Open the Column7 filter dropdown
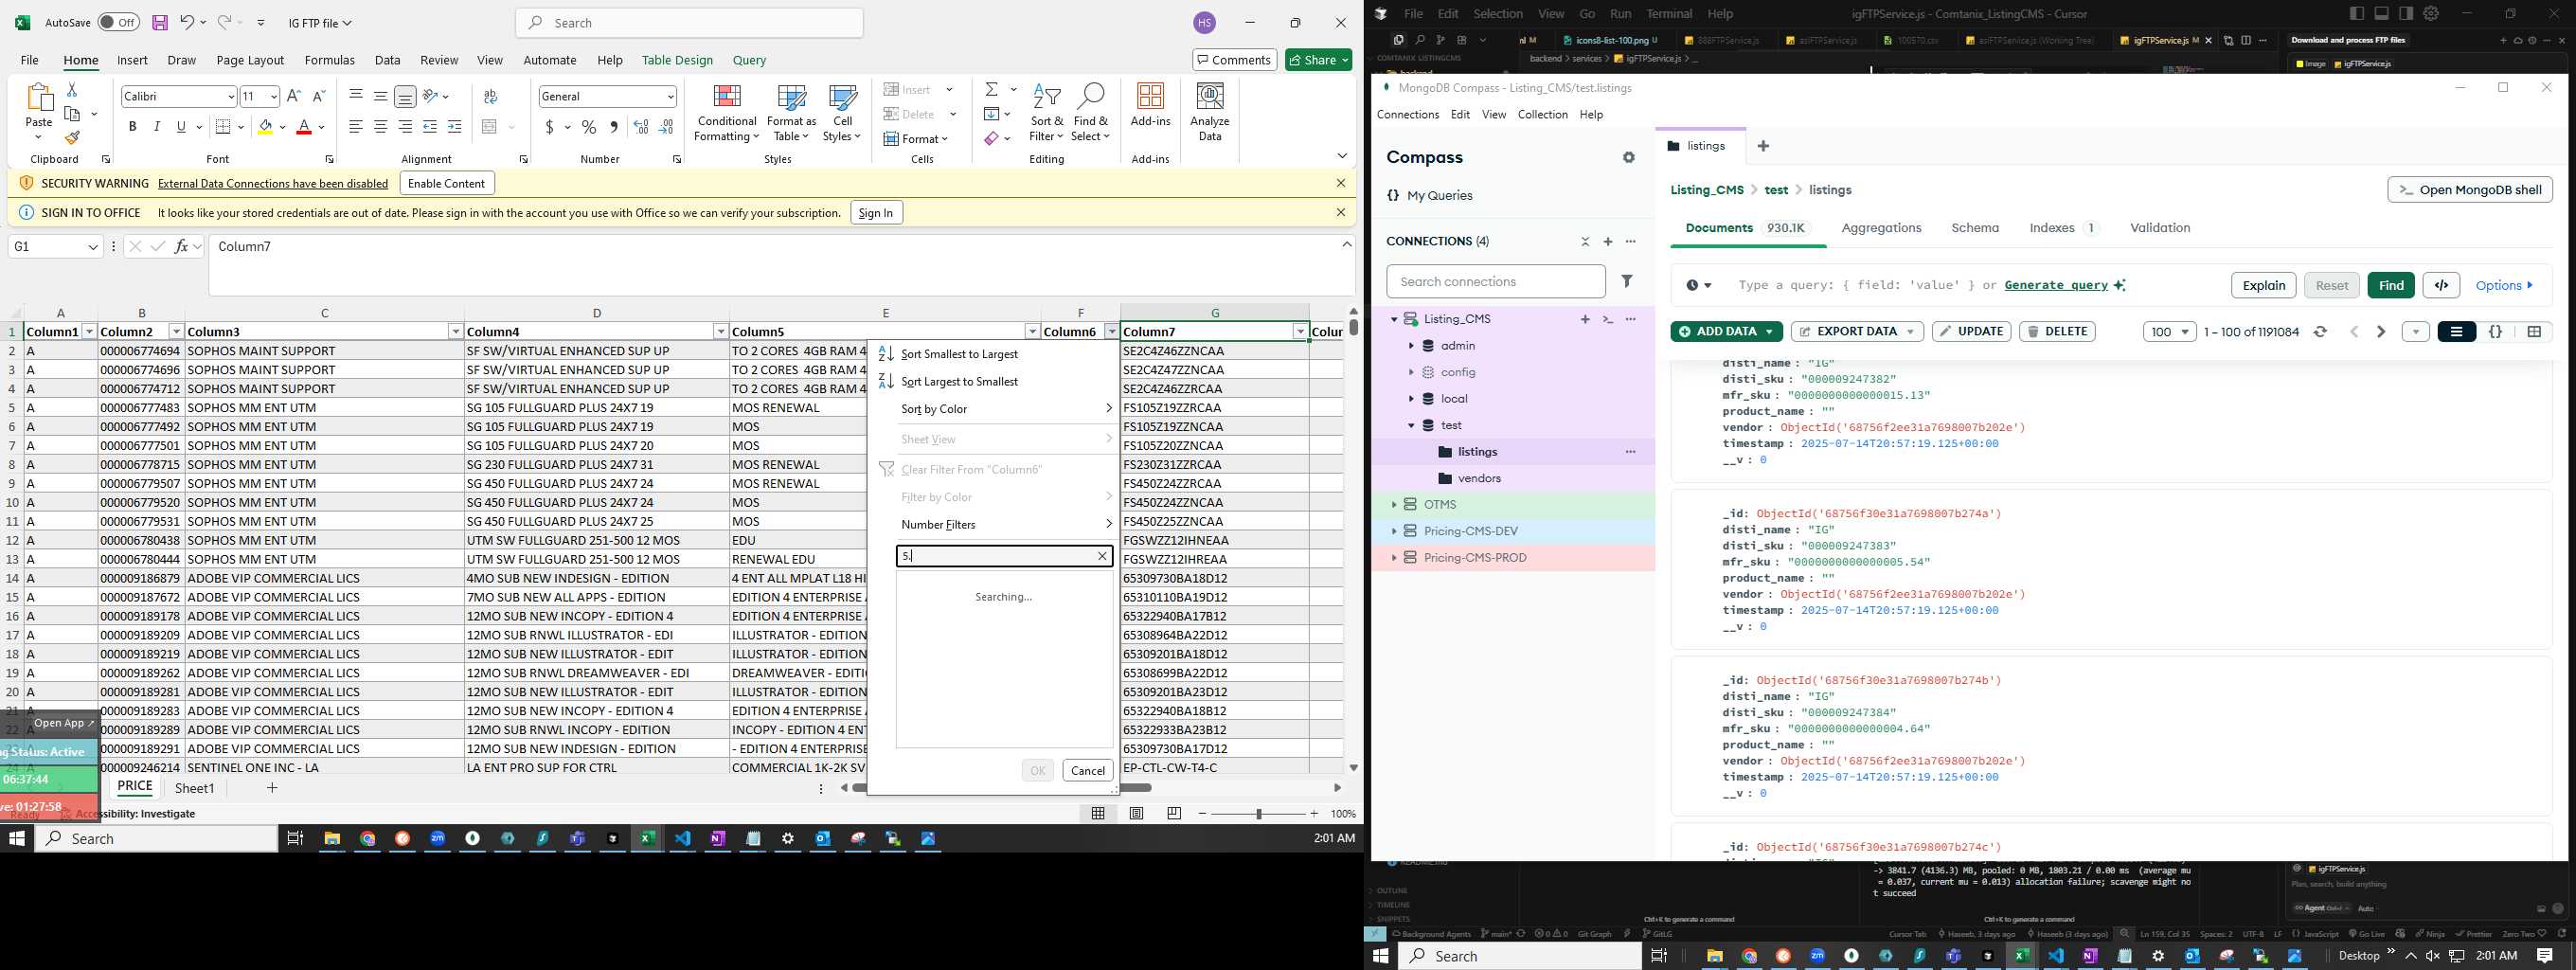This screenshot has width=2576, height=970. tap(1299, 332)
